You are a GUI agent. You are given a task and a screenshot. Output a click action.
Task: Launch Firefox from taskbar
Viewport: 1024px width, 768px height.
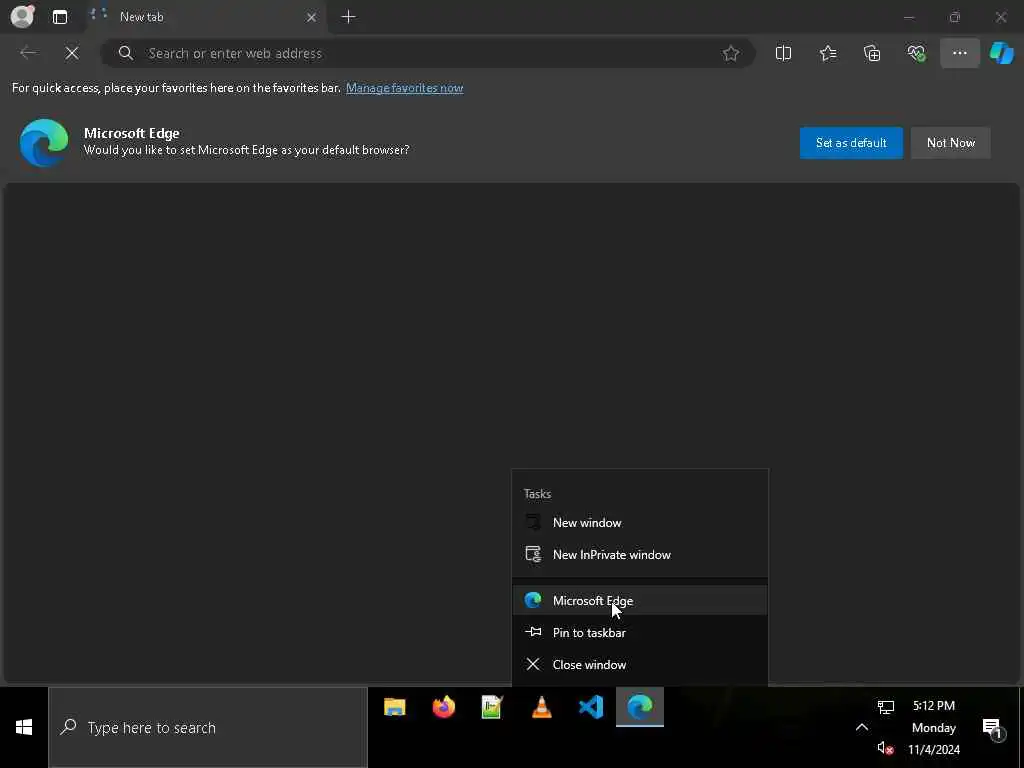[x=444, y=707]
